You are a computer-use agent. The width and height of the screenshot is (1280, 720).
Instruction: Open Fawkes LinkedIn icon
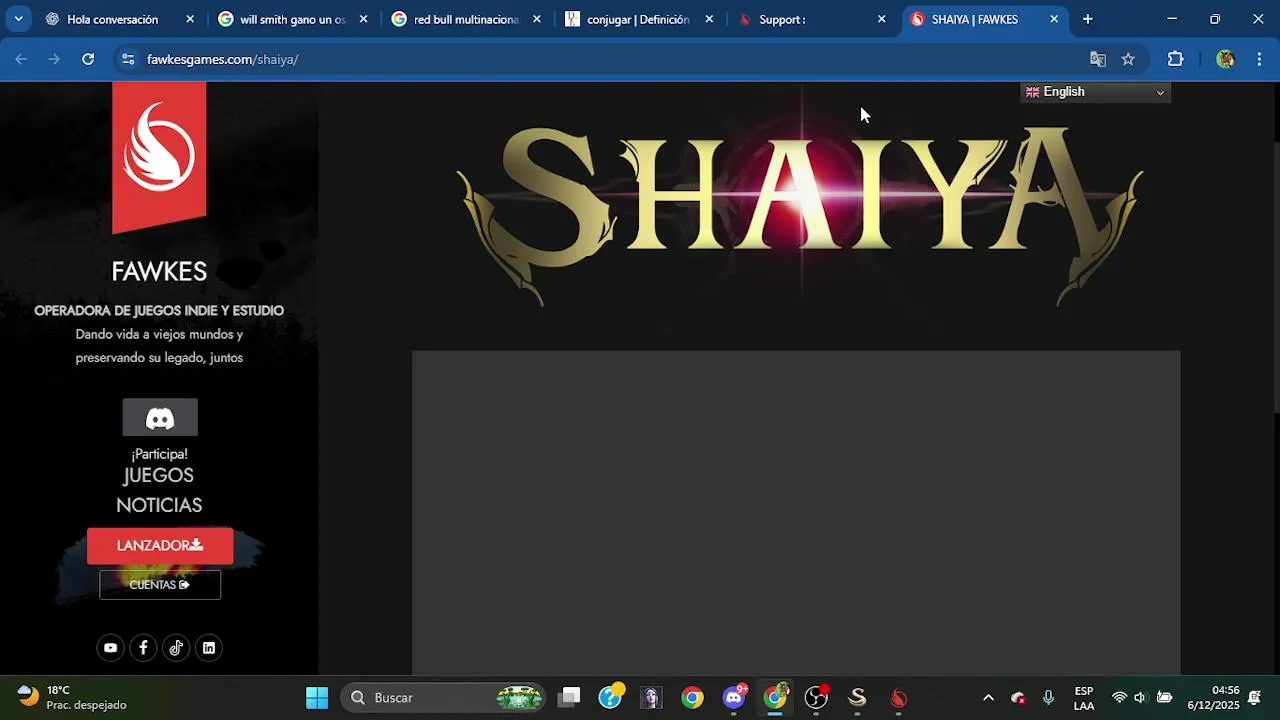click(x=209, y=648)
